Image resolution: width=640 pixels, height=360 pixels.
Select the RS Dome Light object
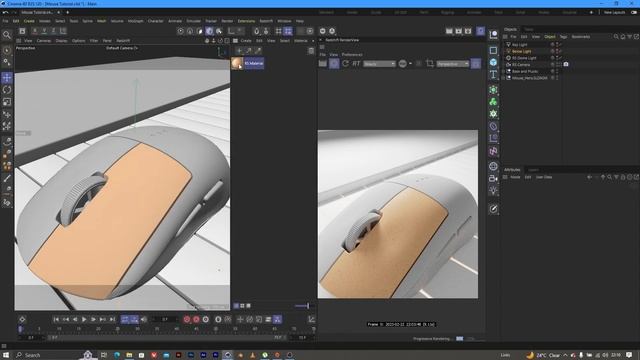tap(524, 58)
